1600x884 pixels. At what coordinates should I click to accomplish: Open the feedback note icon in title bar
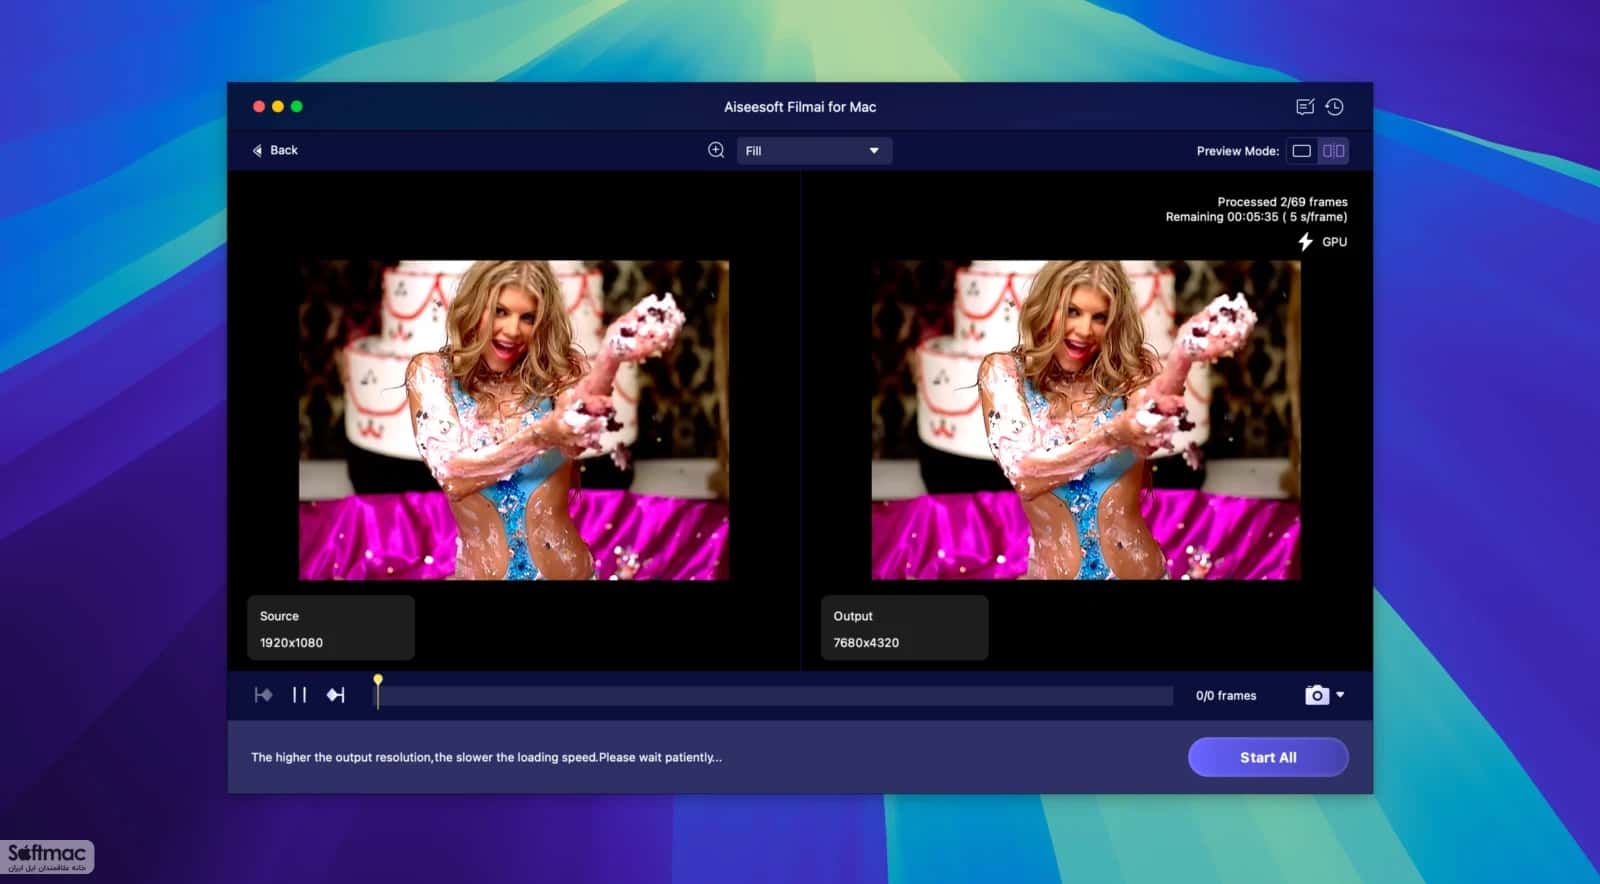pos(1305,107)
